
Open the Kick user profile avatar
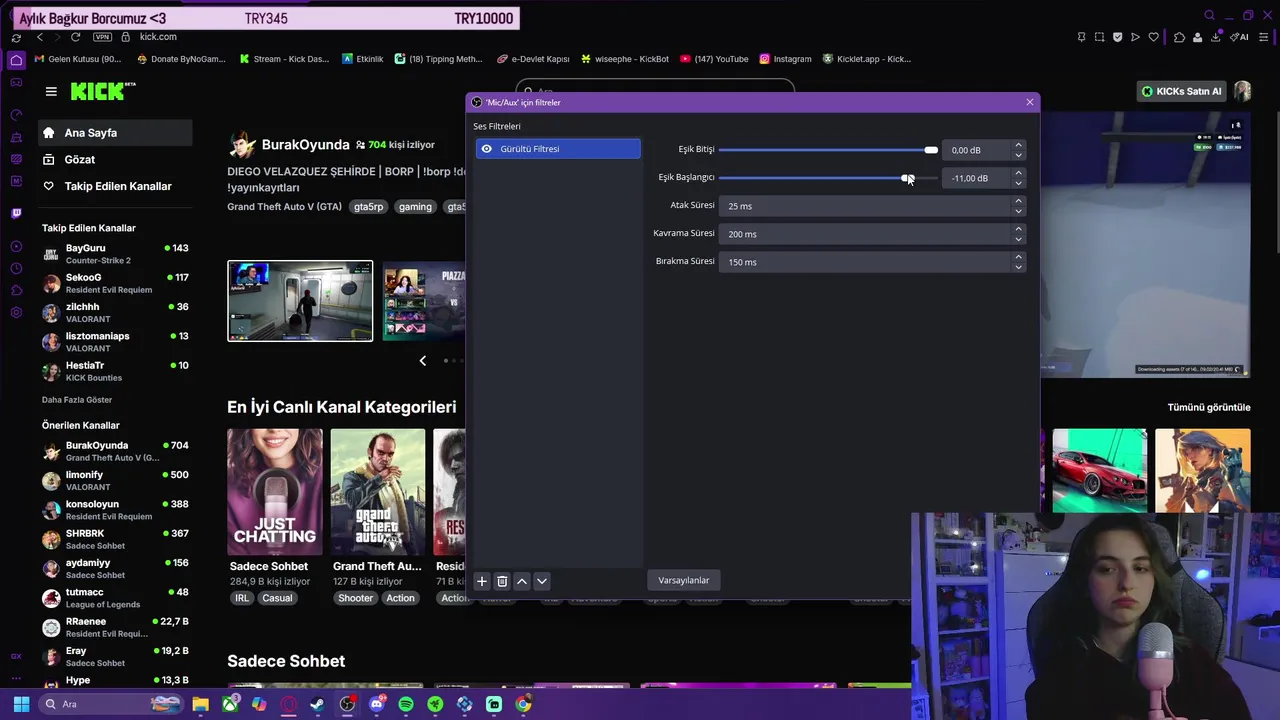[1242, 91]
